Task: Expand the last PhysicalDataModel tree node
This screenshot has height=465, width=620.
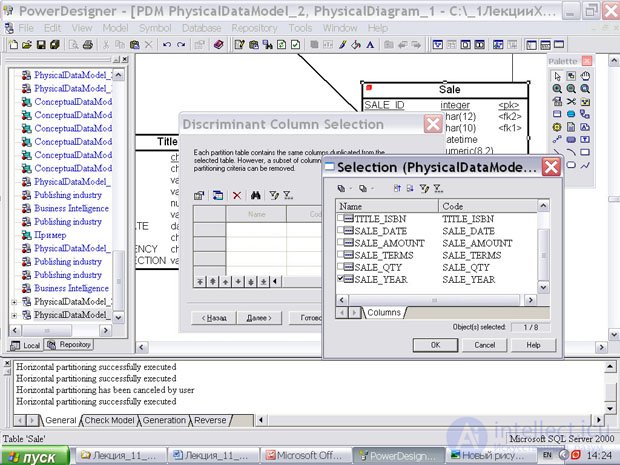Action: (14, 316)
